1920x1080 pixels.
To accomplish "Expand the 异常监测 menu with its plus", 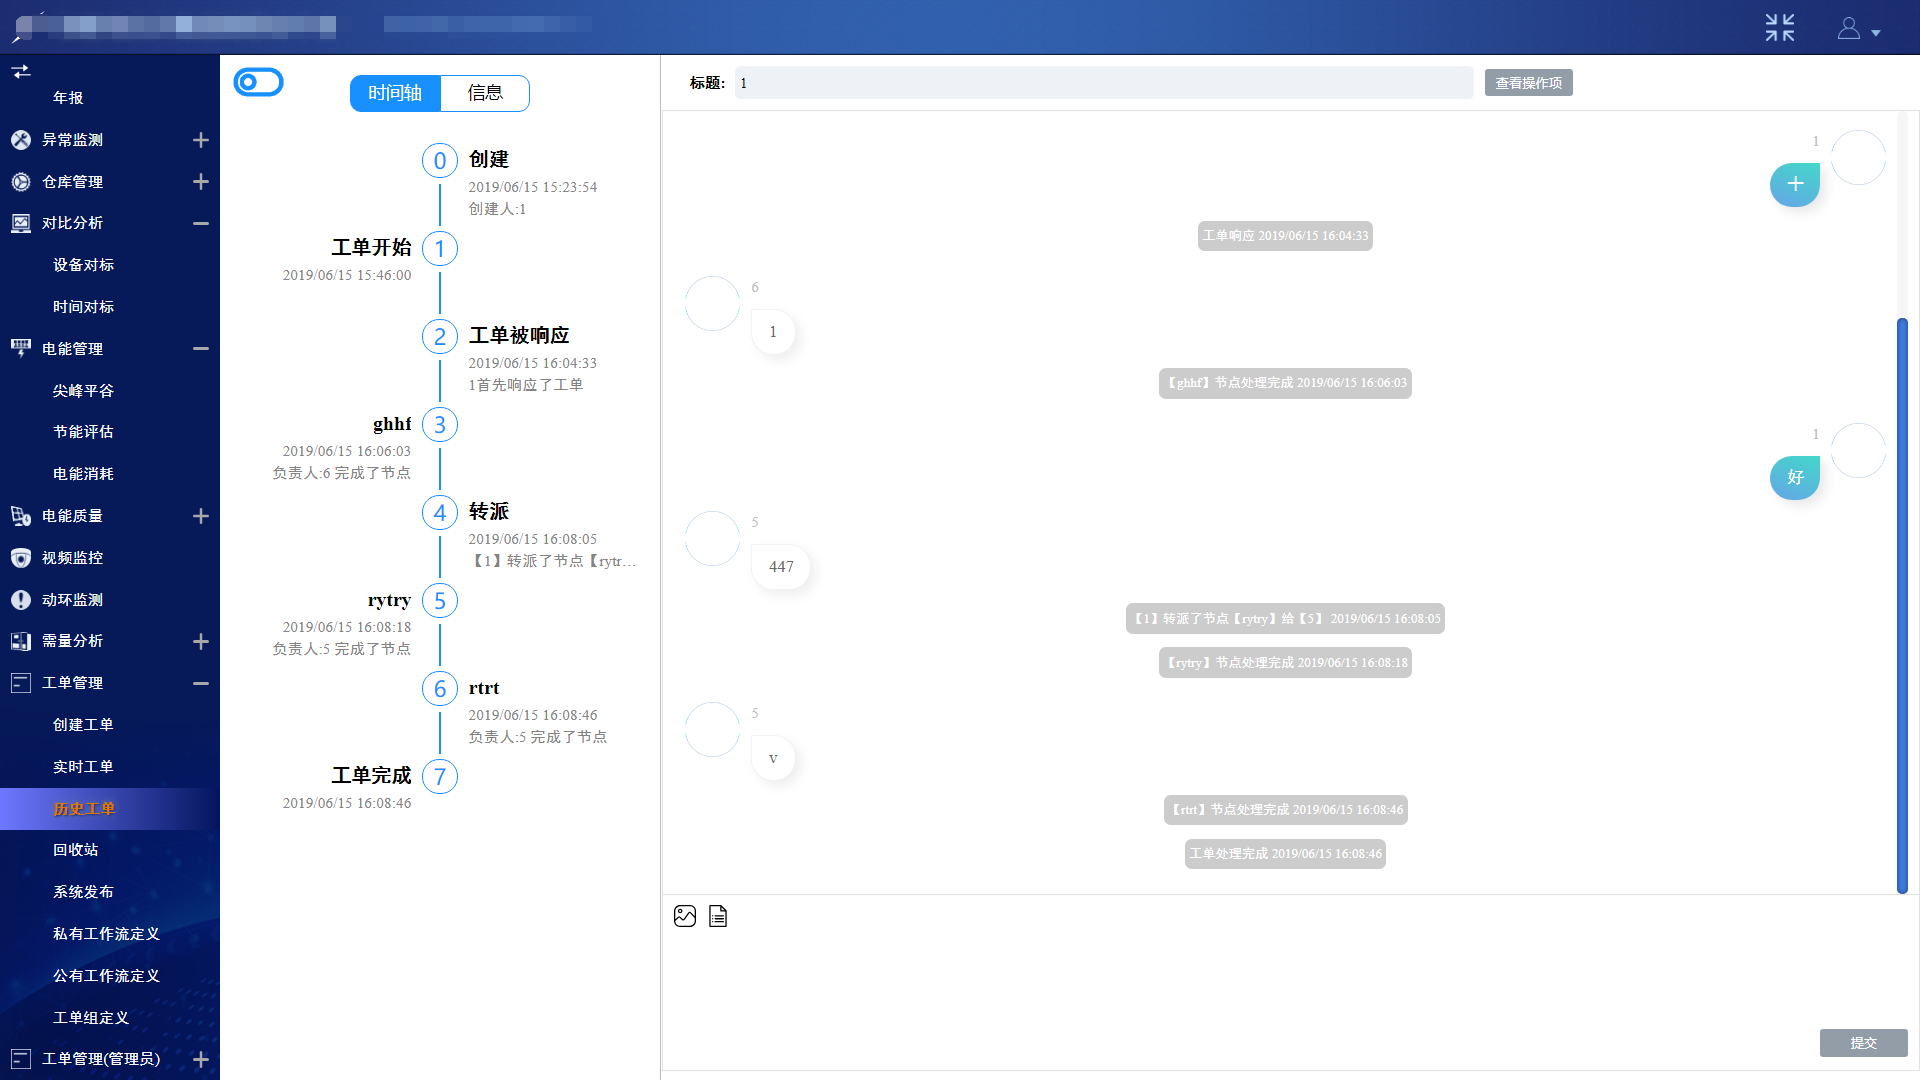I will click(x=201, y=140).
